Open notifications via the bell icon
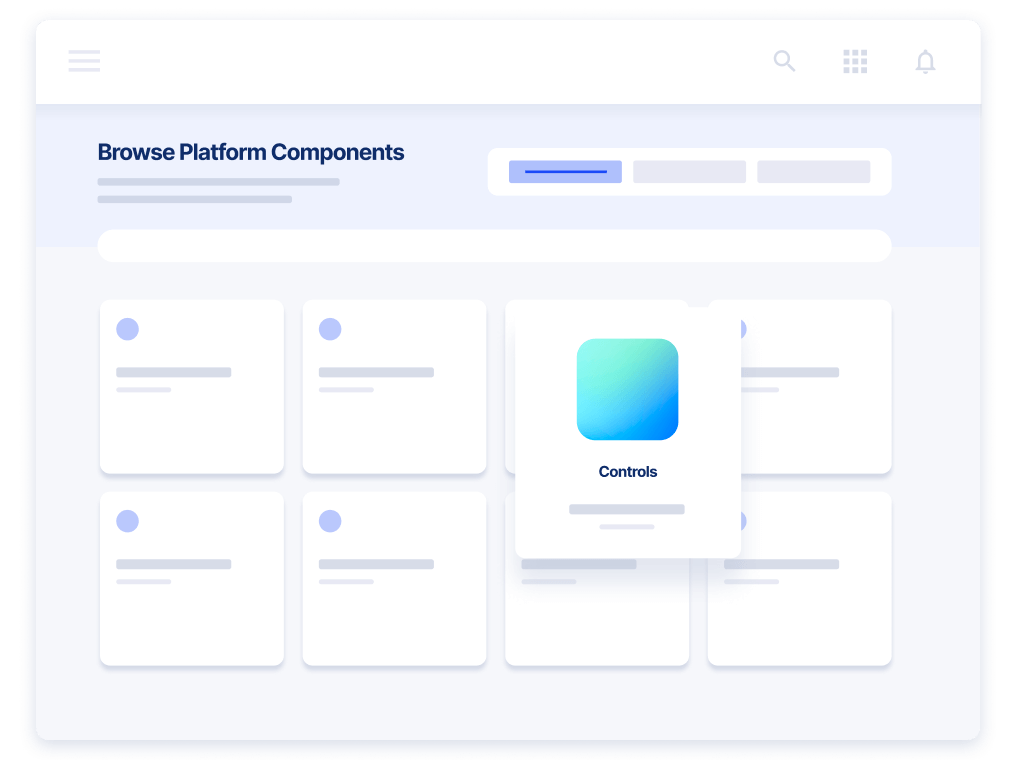 pos(925,61)
